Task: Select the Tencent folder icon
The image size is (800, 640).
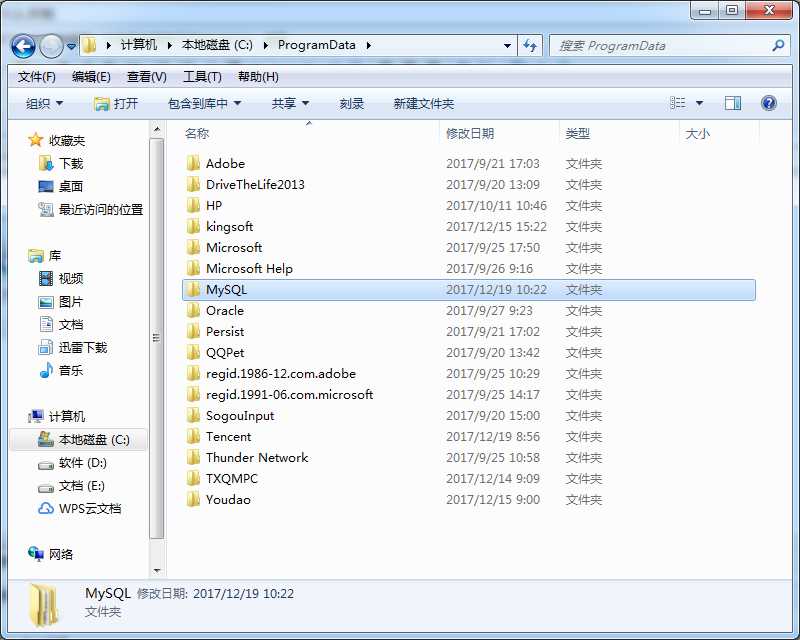Action: click(x=193, y=436)
